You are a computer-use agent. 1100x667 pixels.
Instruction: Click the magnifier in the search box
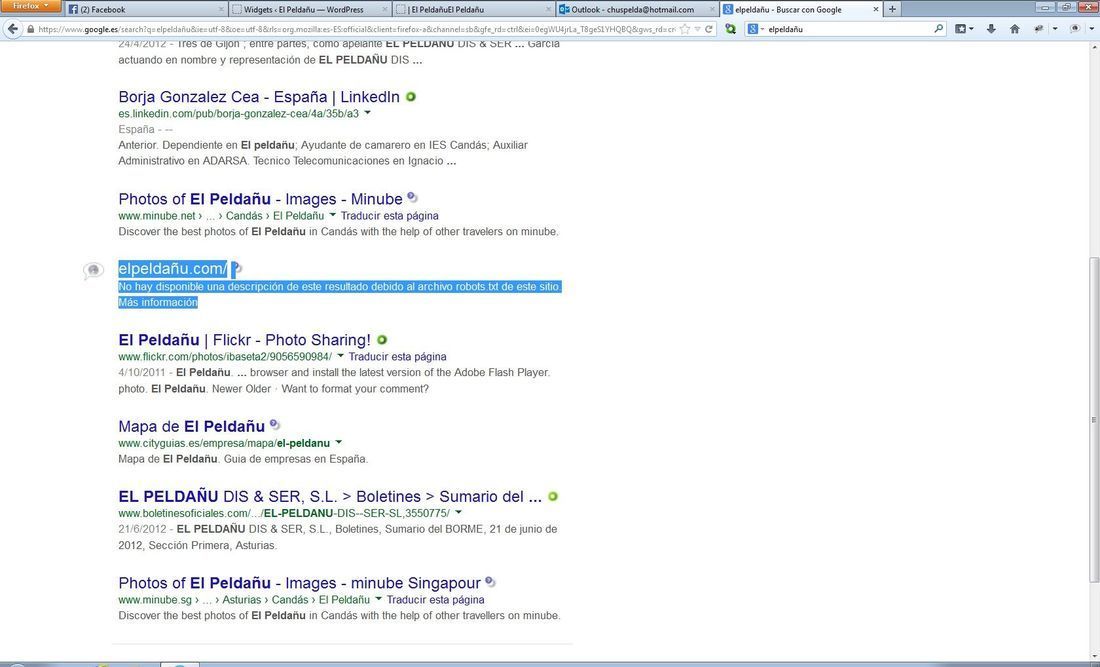[939, 29]
